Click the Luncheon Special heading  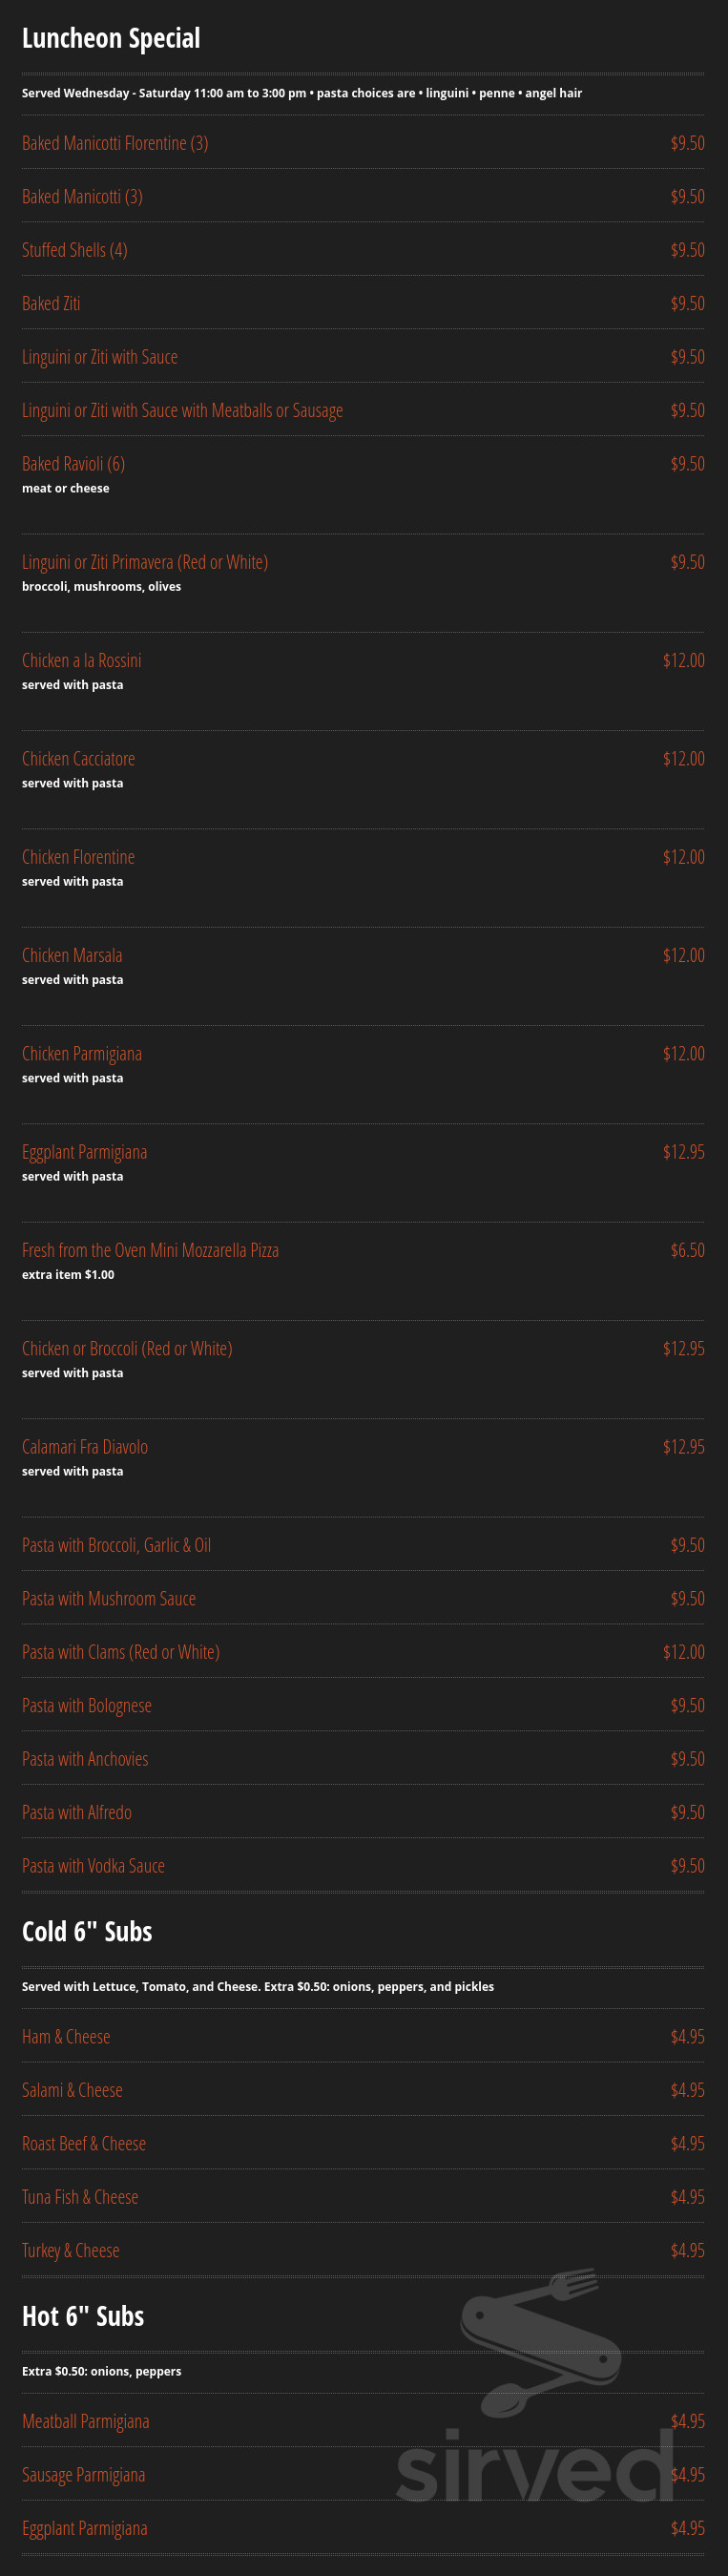tap(111, 38)
